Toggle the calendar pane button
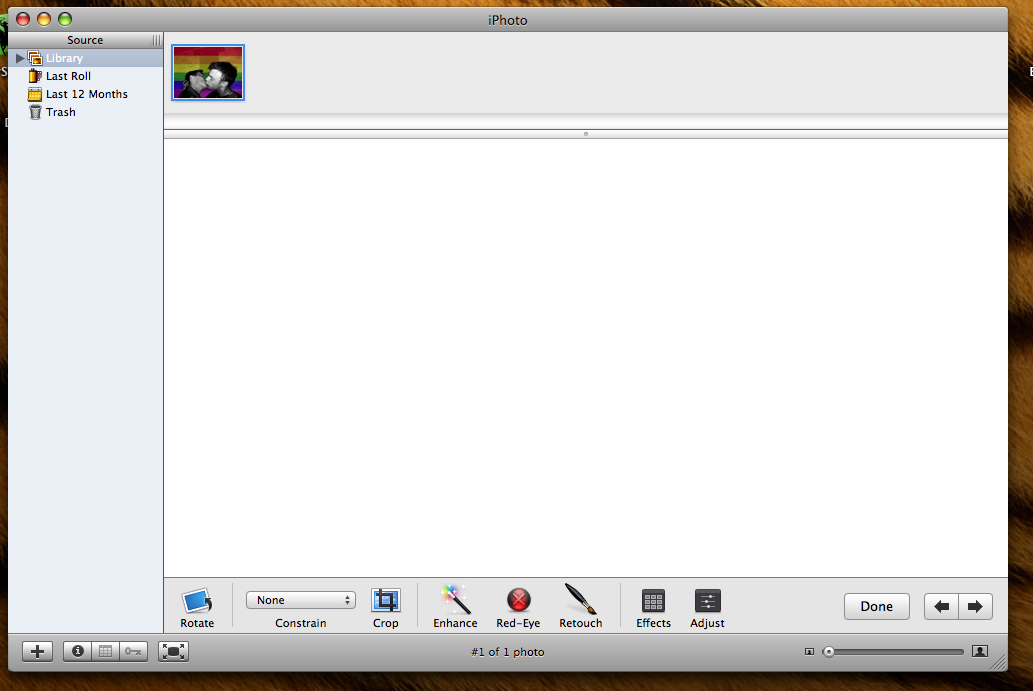The image size is (1033, 691). [x=105, y=651]
